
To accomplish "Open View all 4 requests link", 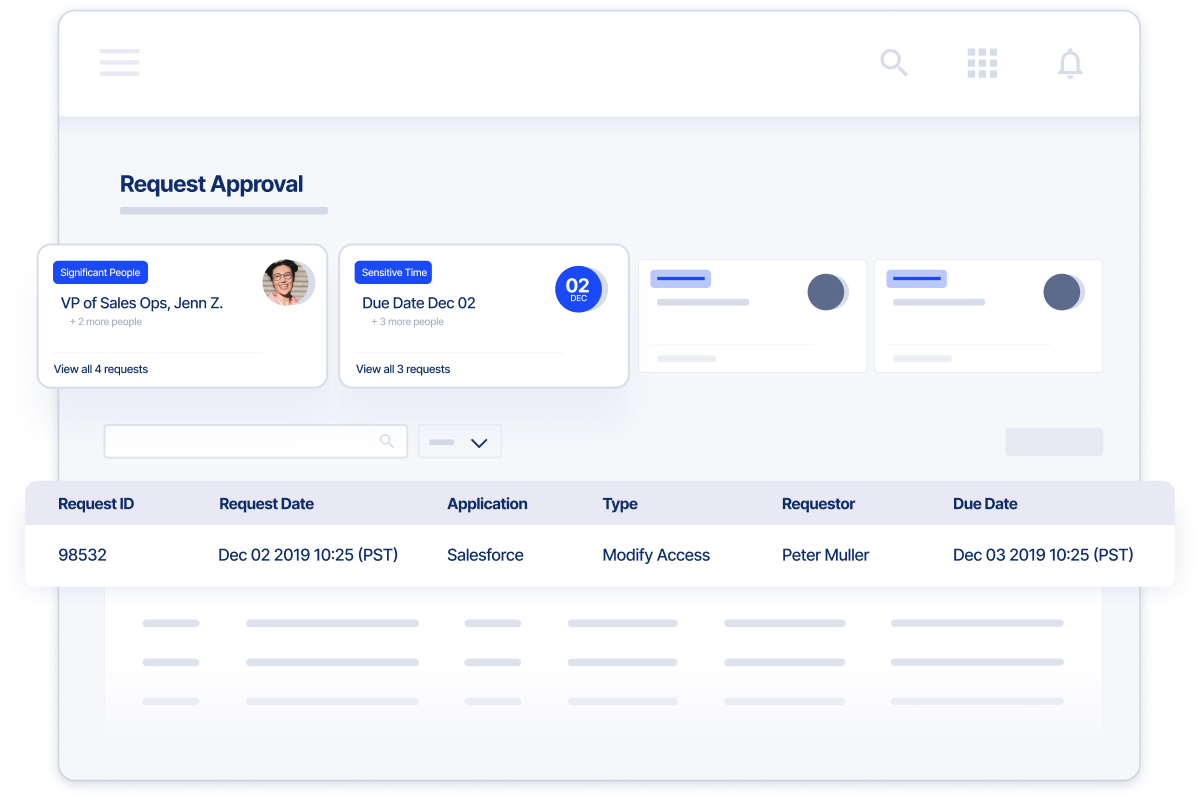I will coord(101,369).
